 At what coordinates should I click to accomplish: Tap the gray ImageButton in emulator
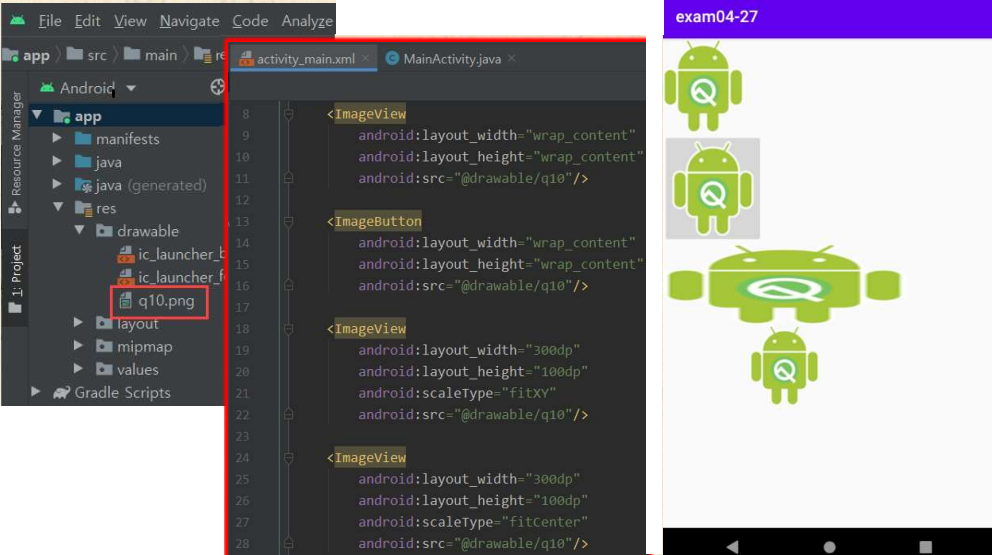(x=712, y=189)
